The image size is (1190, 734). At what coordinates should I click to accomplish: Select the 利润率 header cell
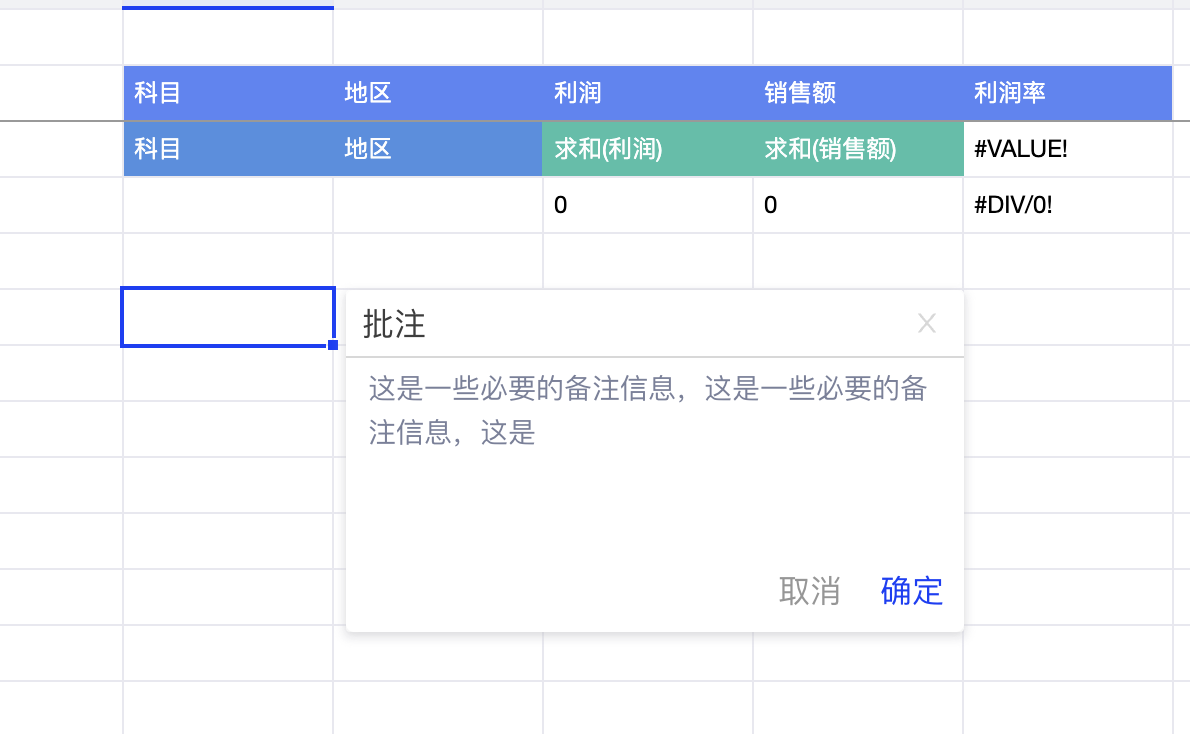coord(1067,93)
